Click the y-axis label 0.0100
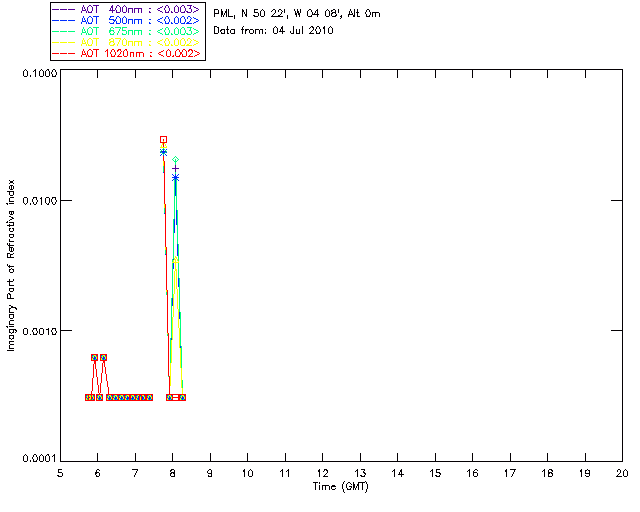640x512 pixels. coord(39,200)
